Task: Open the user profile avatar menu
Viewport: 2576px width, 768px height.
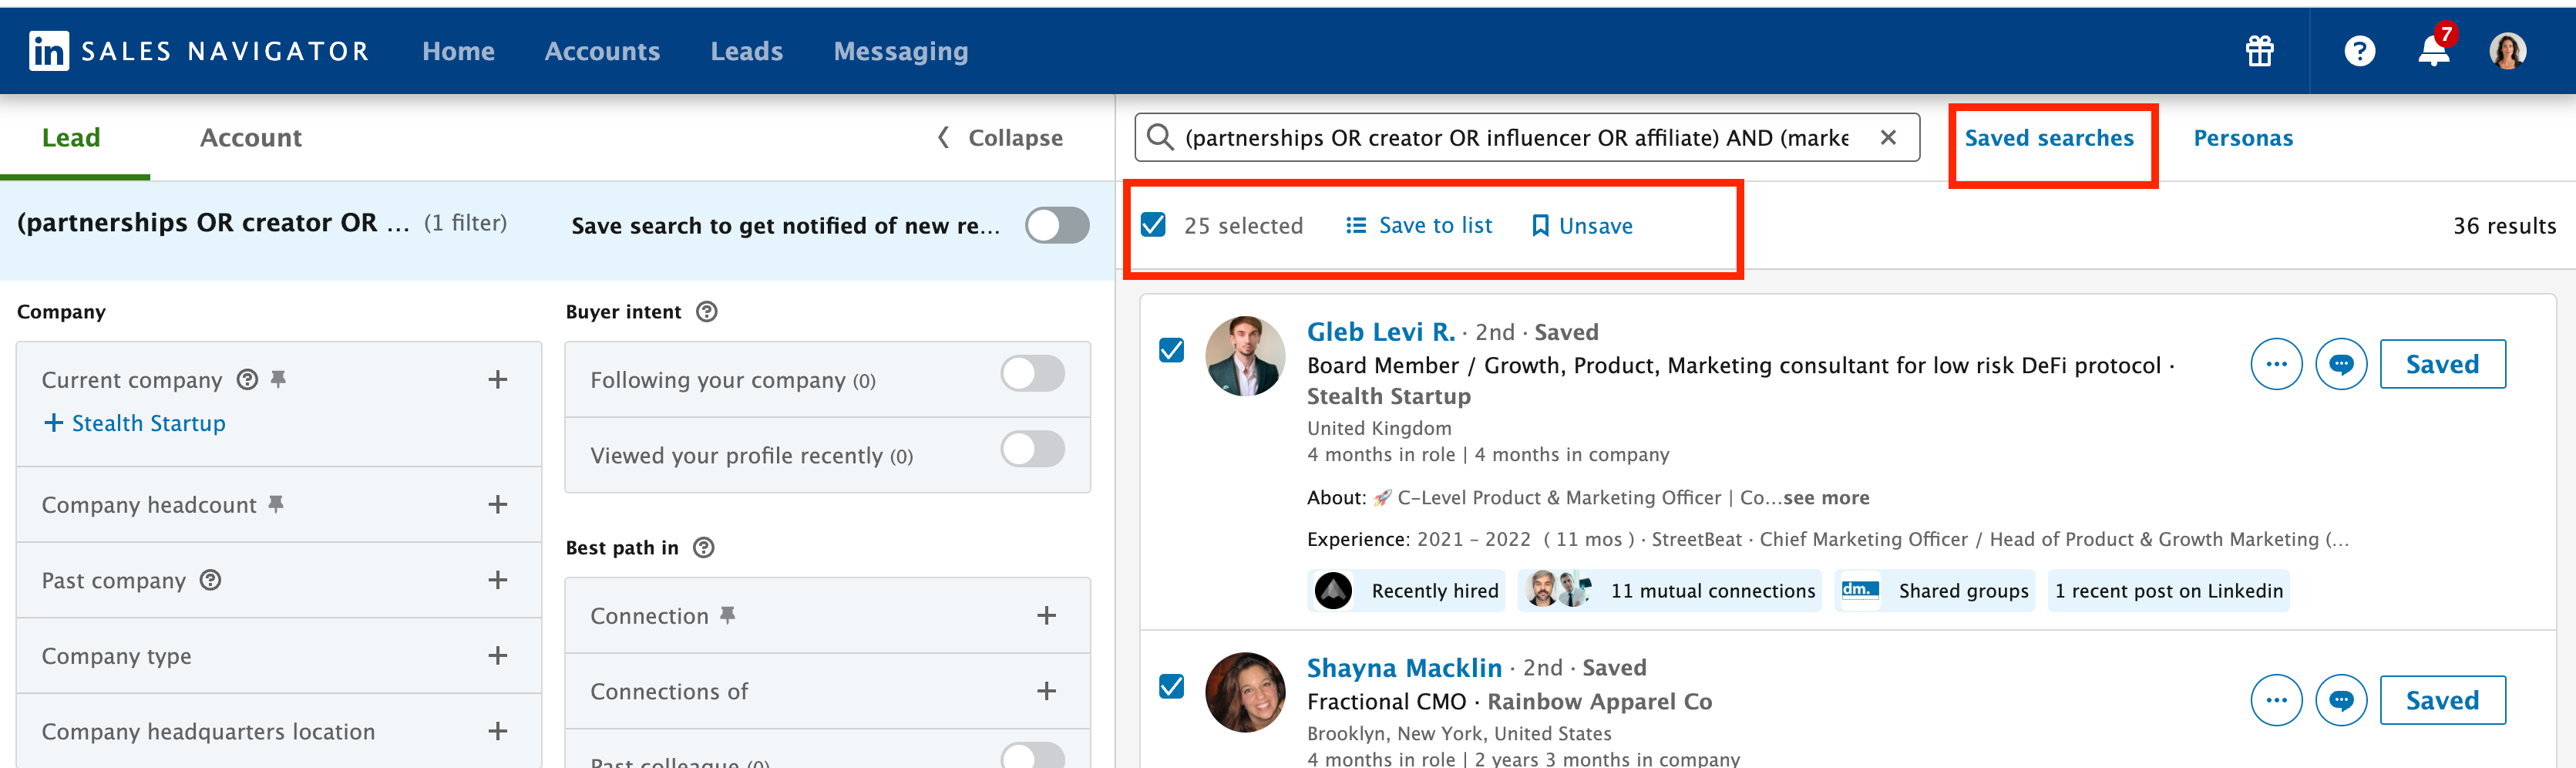Action: point(2508,51)
